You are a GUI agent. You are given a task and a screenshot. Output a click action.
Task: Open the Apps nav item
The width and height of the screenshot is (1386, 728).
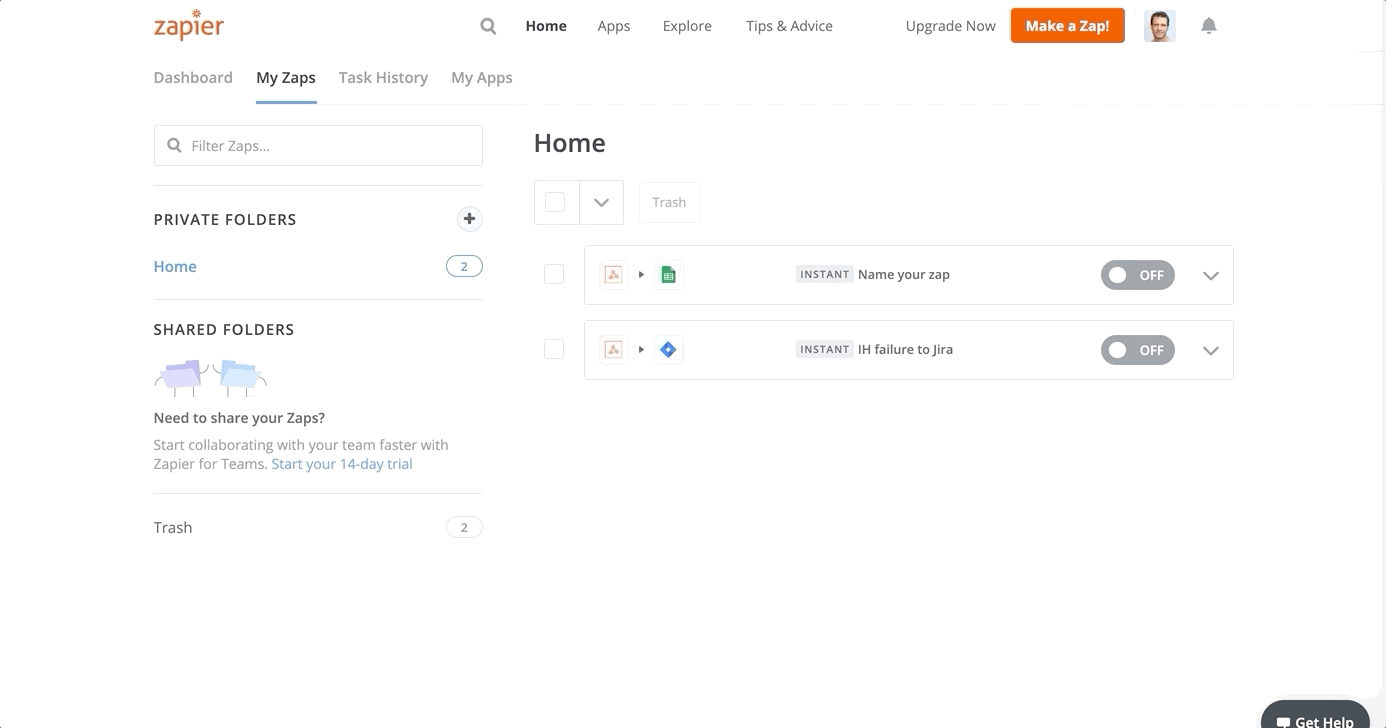pyautogui.click(x=614, y=26)
